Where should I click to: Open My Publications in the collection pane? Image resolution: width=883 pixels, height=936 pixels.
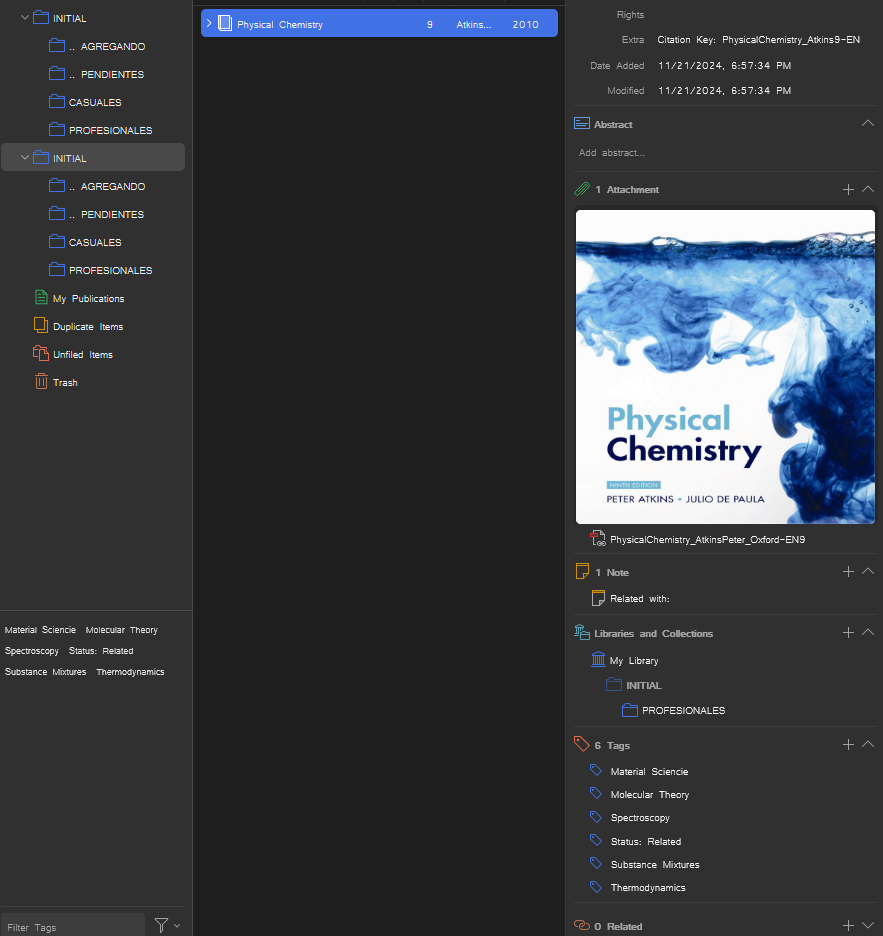click(x=88, y=298)
